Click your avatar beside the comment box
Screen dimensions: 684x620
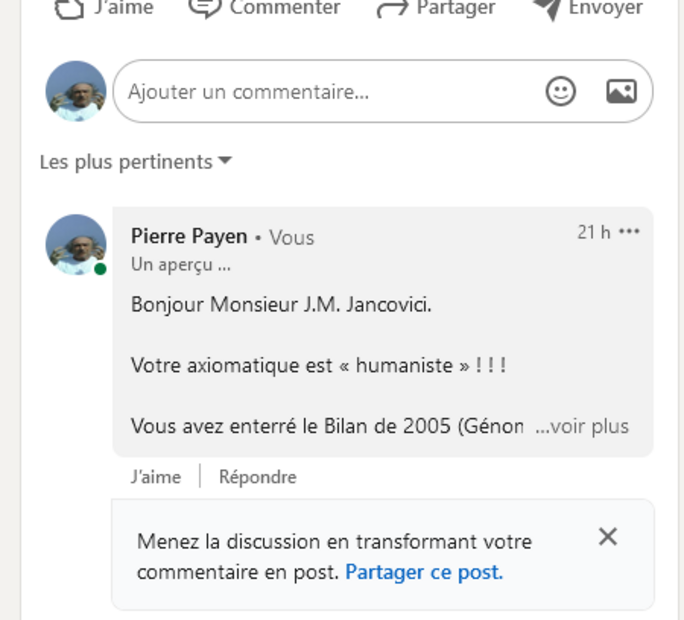pos(76,92)
